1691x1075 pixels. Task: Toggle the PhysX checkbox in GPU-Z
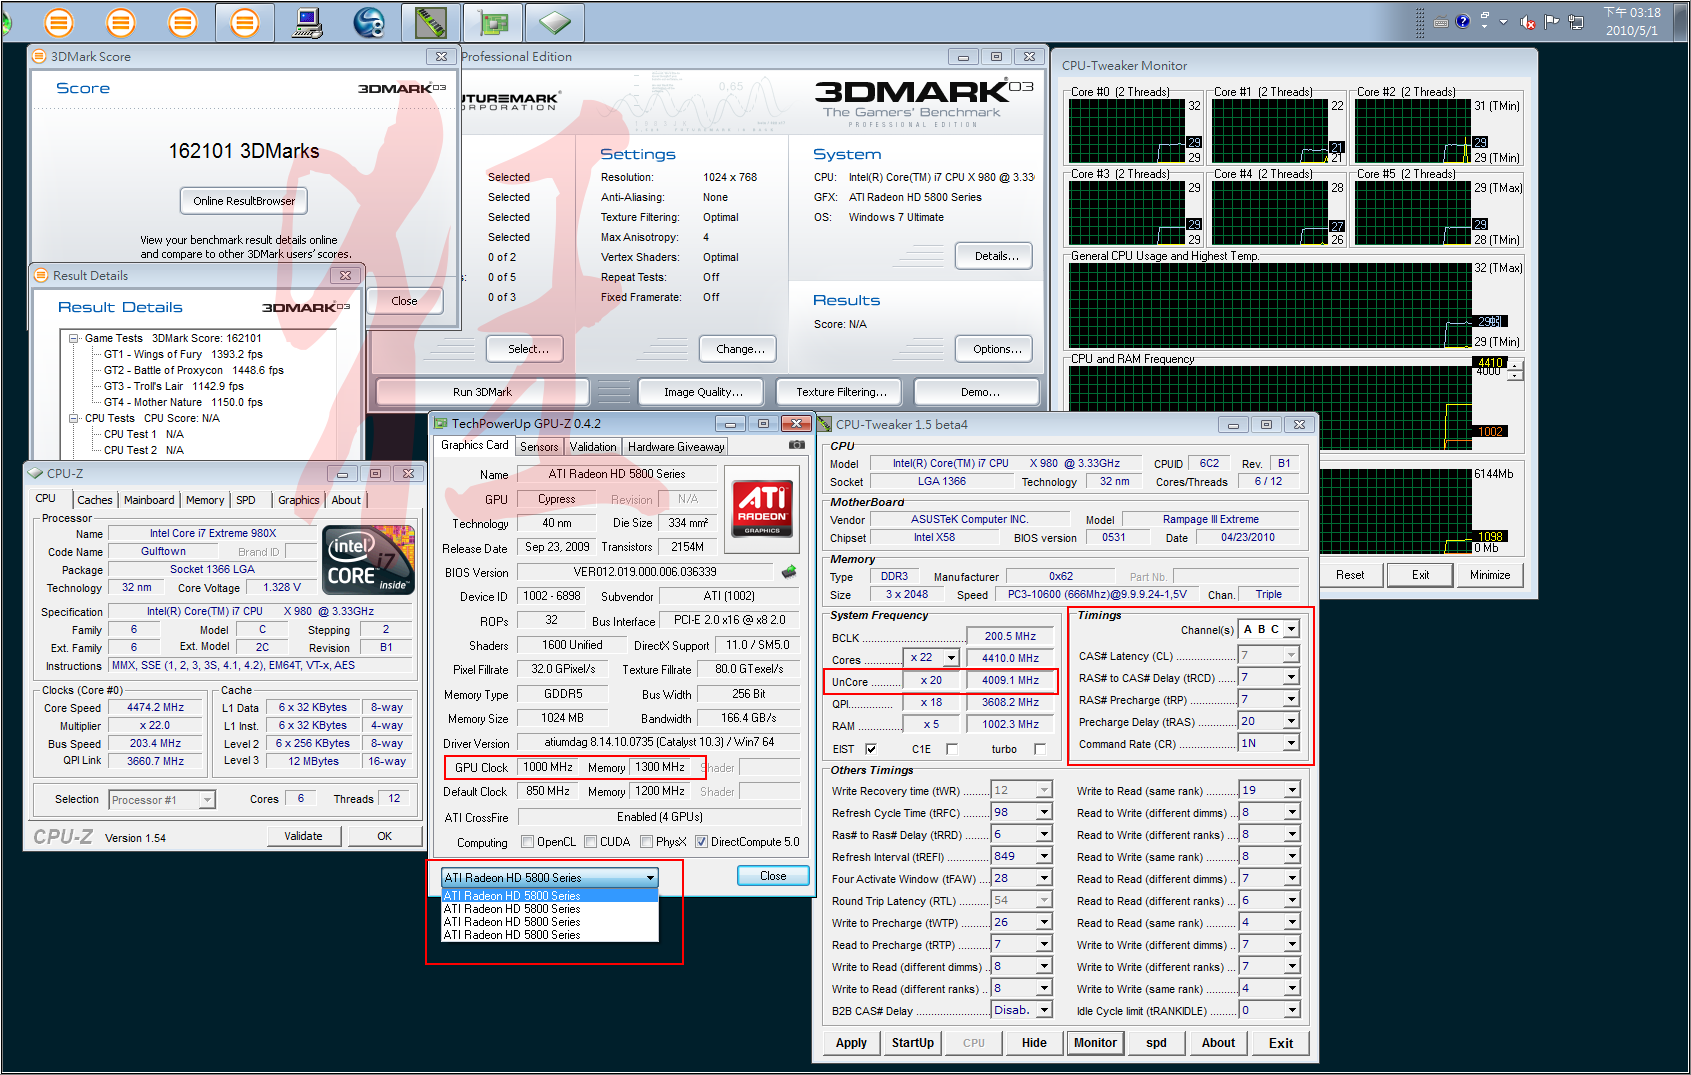(646, 842)
